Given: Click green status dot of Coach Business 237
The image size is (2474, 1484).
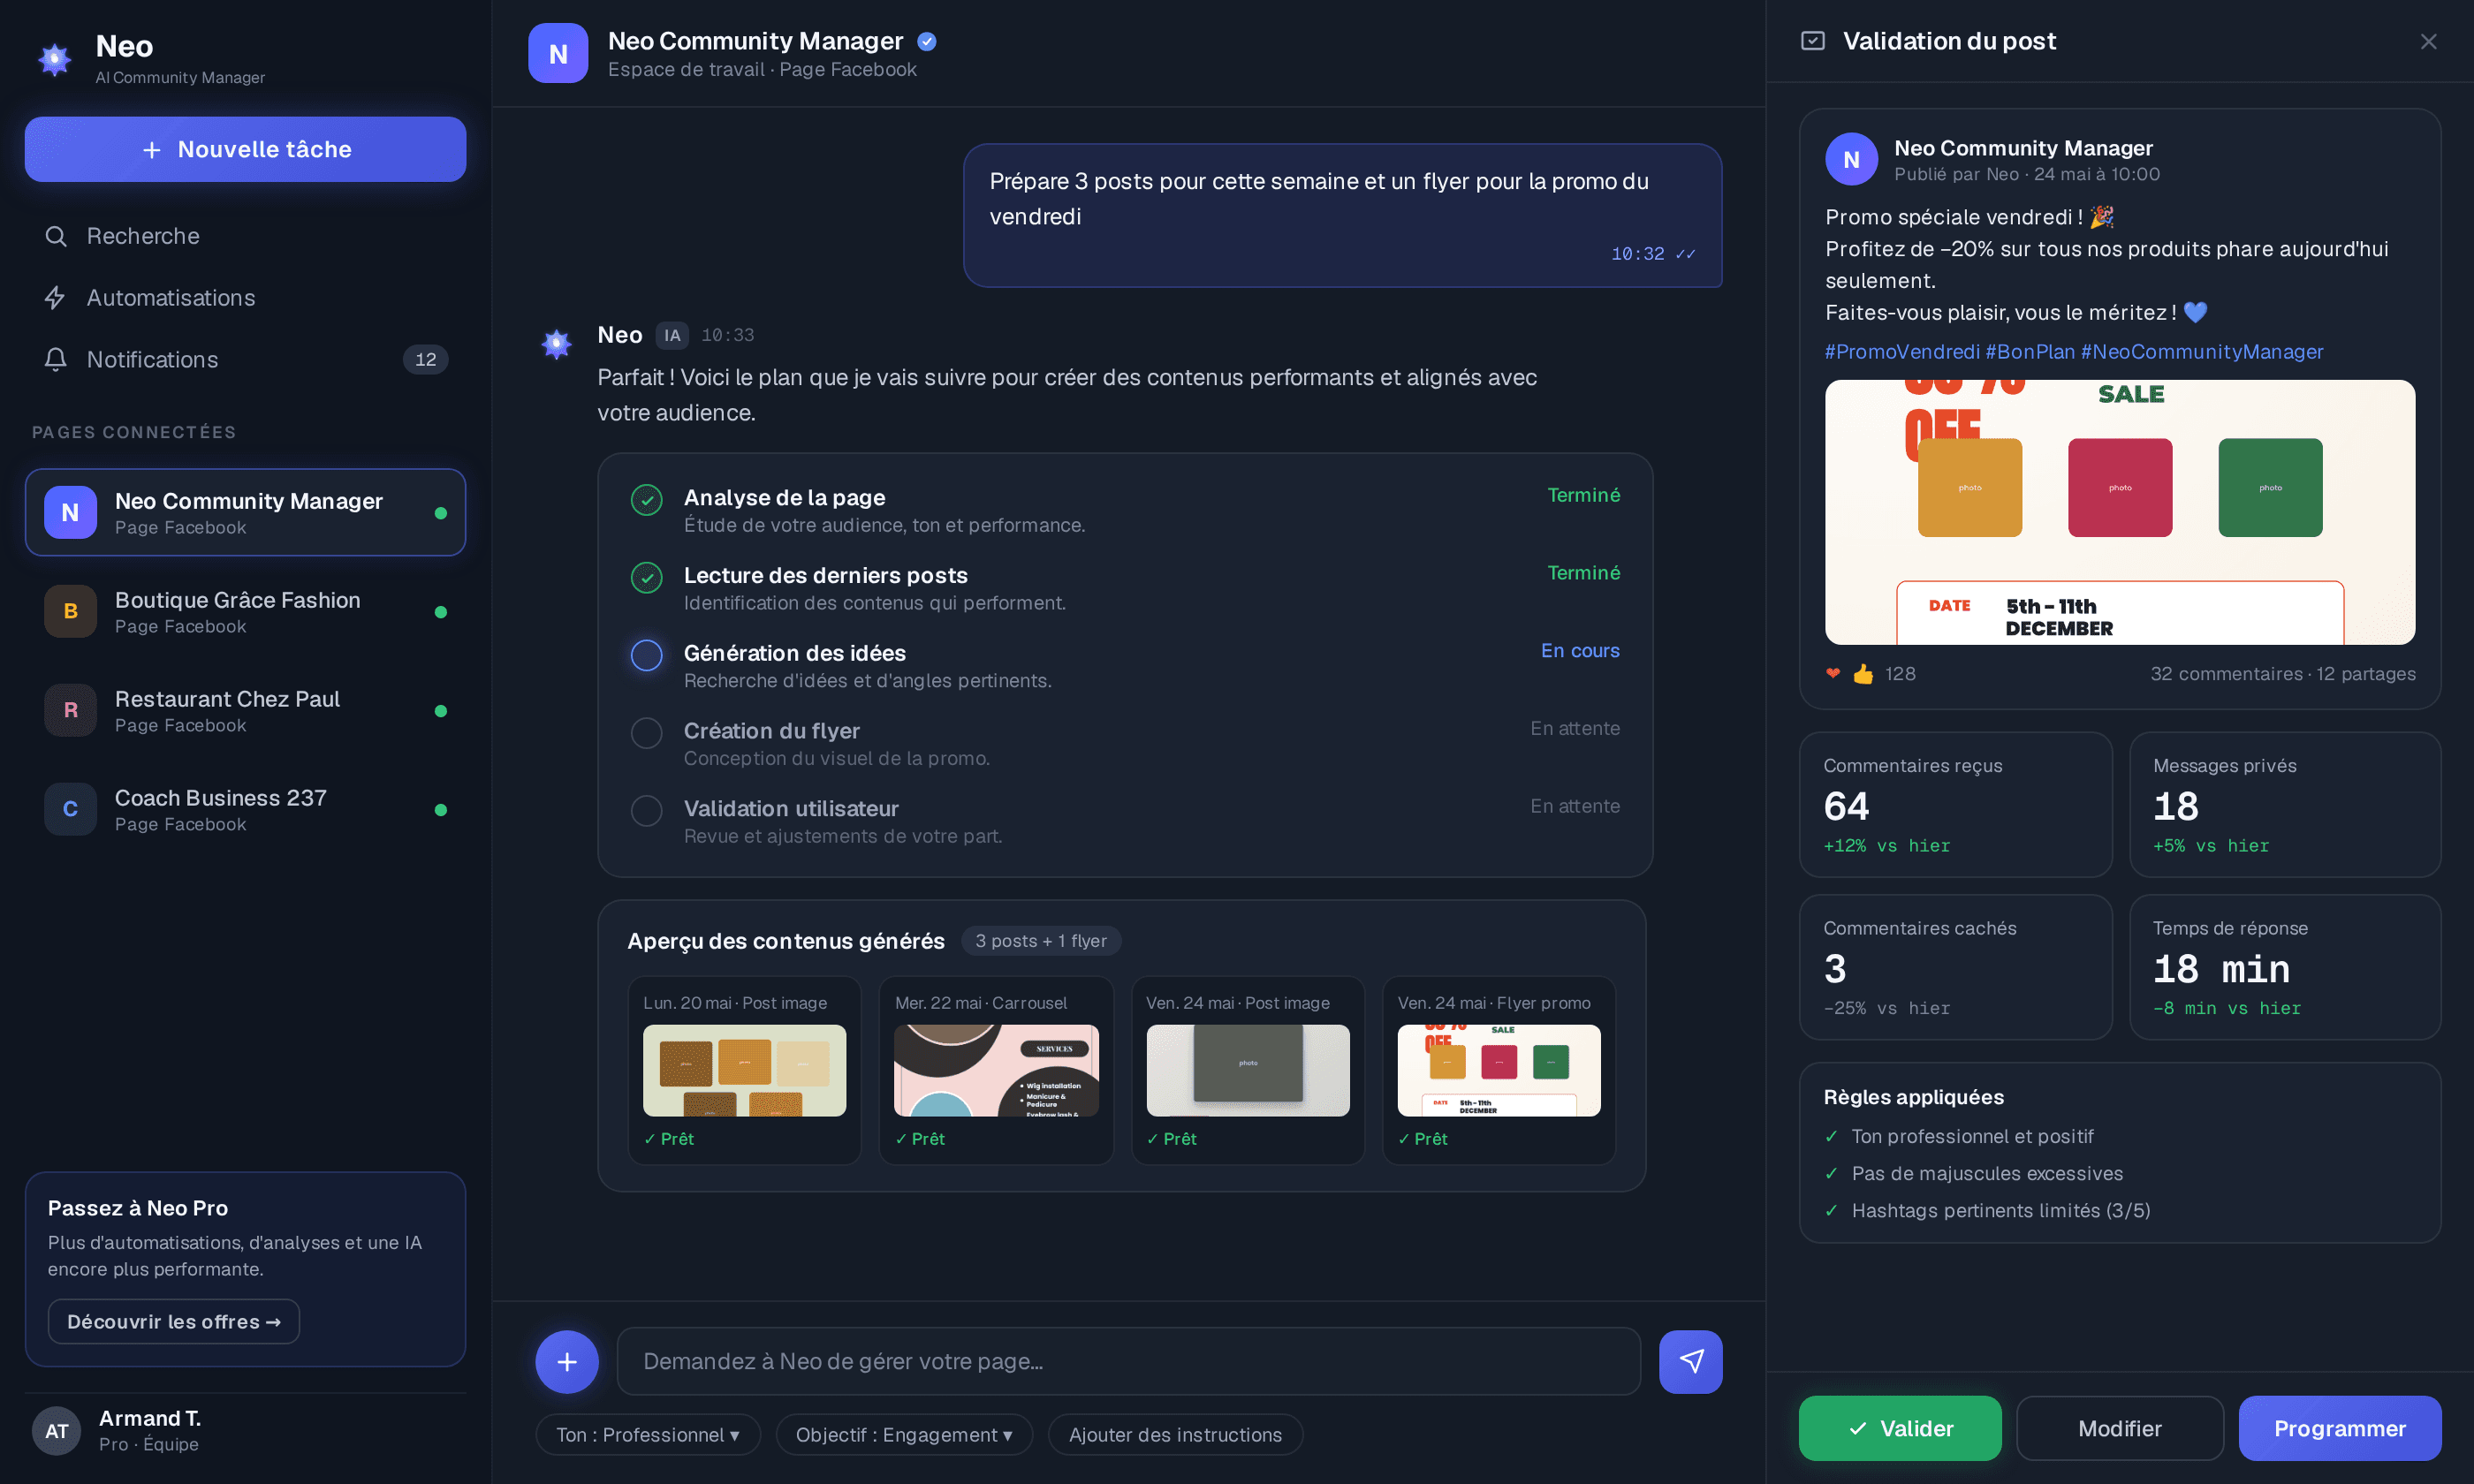Looking at the screenshot, I should [440, 810].
